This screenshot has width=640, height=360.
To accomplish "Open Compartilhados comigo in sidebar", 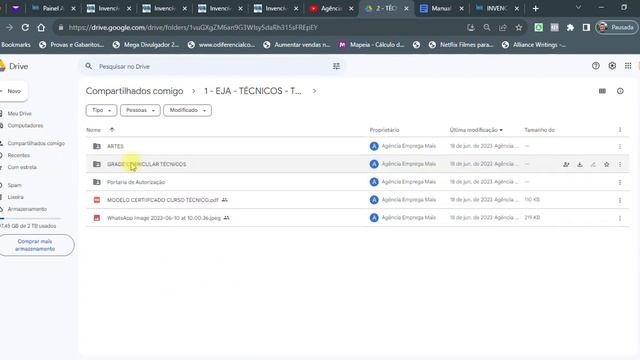I will coord(36,143).
